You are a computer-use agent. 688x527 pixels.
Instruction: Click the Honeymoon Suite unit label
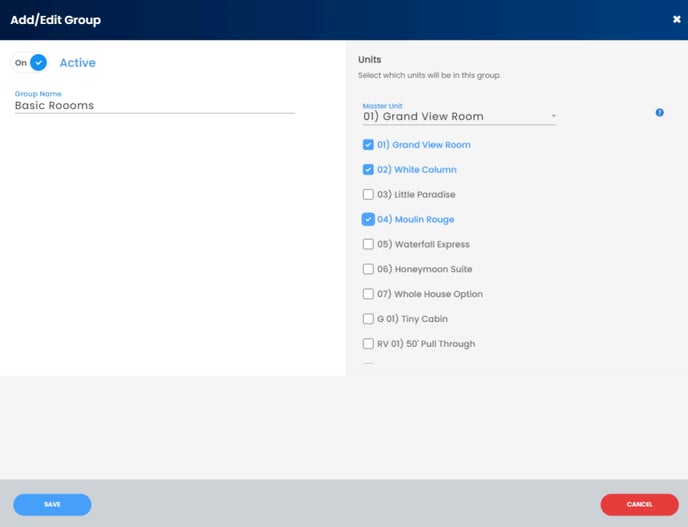(432, 270)
